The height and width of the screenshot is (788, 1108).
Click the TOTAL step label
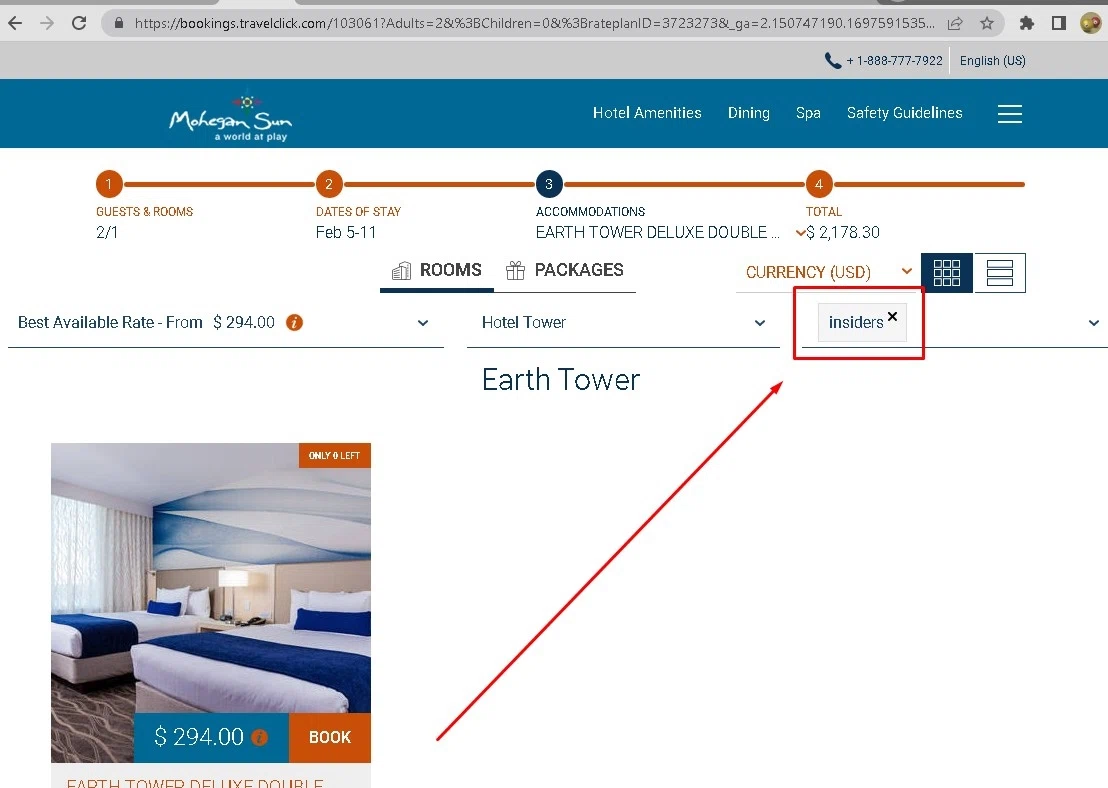[x=823, y=212]
